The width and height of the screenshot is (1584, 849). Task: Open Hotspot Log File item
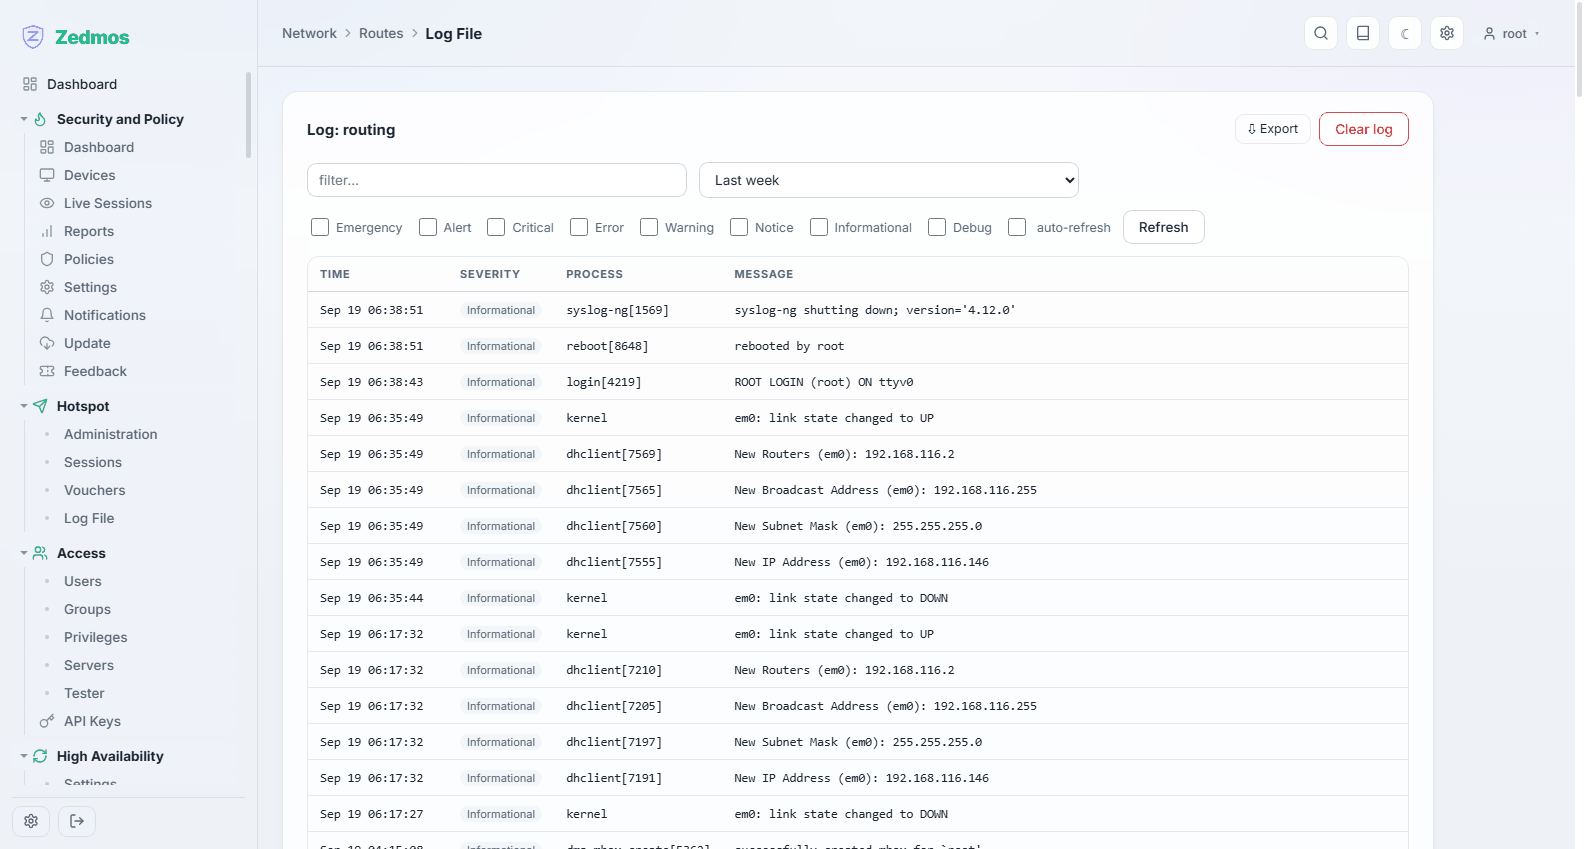(89, 518)
